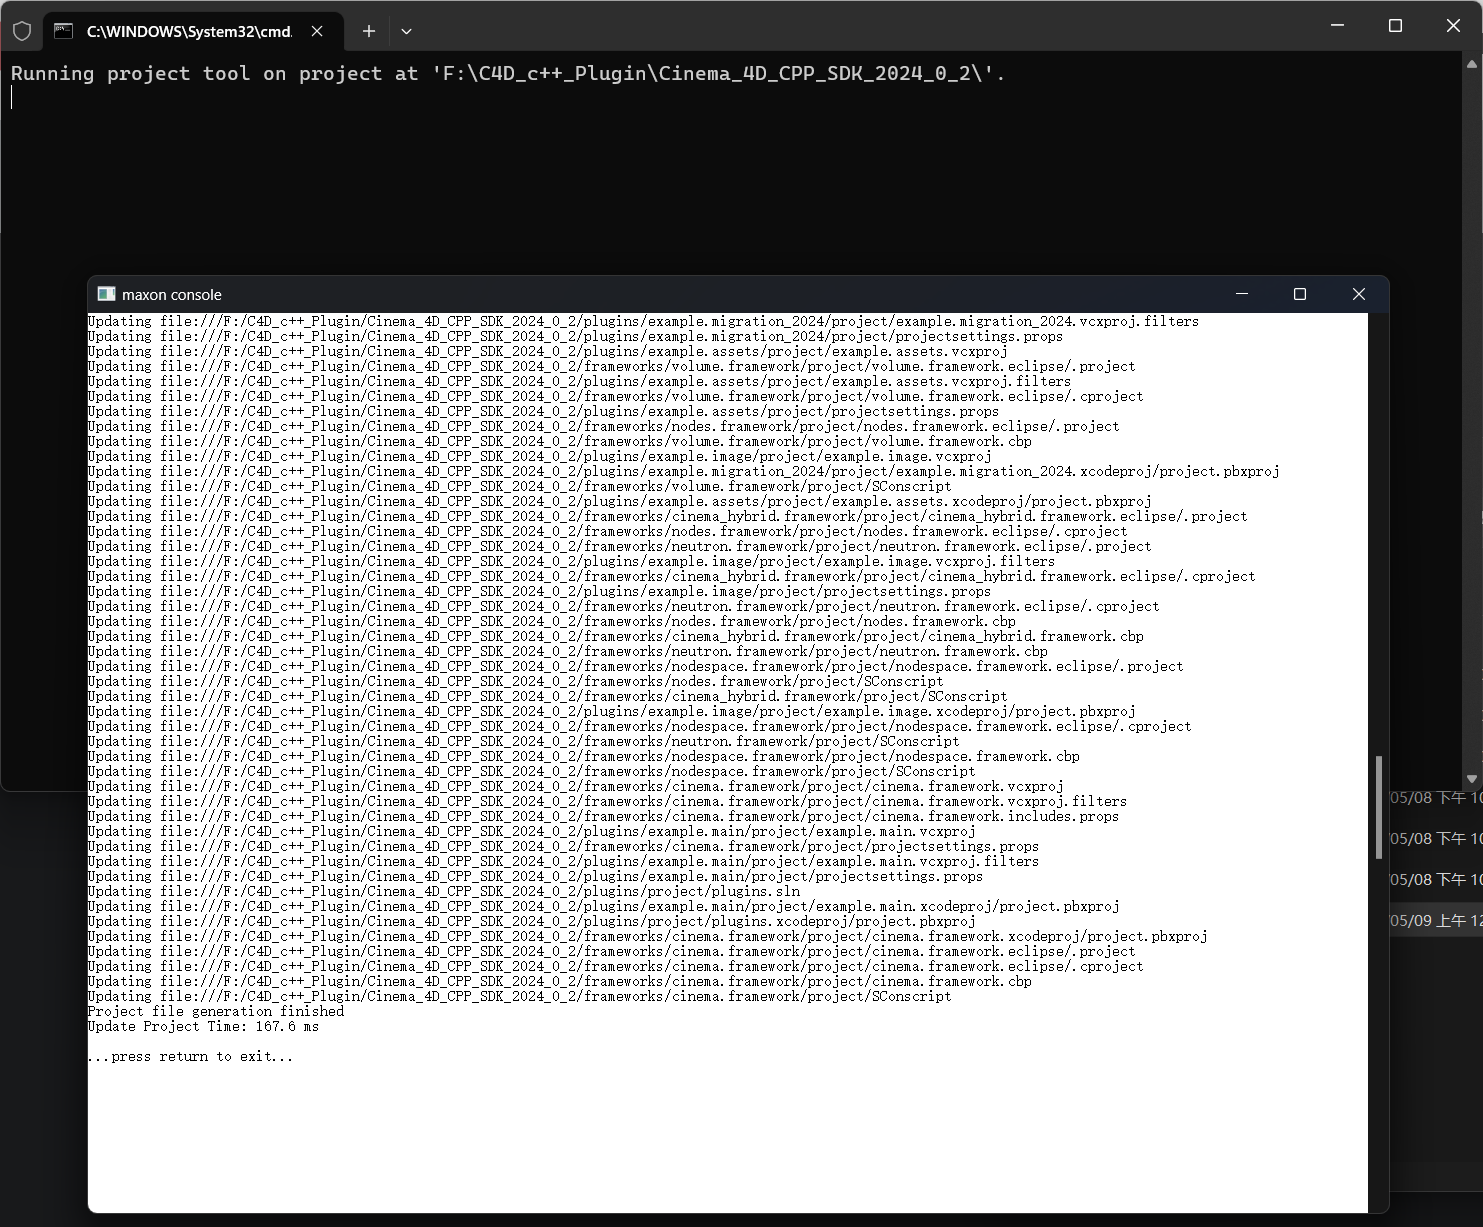The height and width of the screenshot is (1227, 1483).
Task: Close the Windows Terminal window
Action: (x=1453, y=25)
